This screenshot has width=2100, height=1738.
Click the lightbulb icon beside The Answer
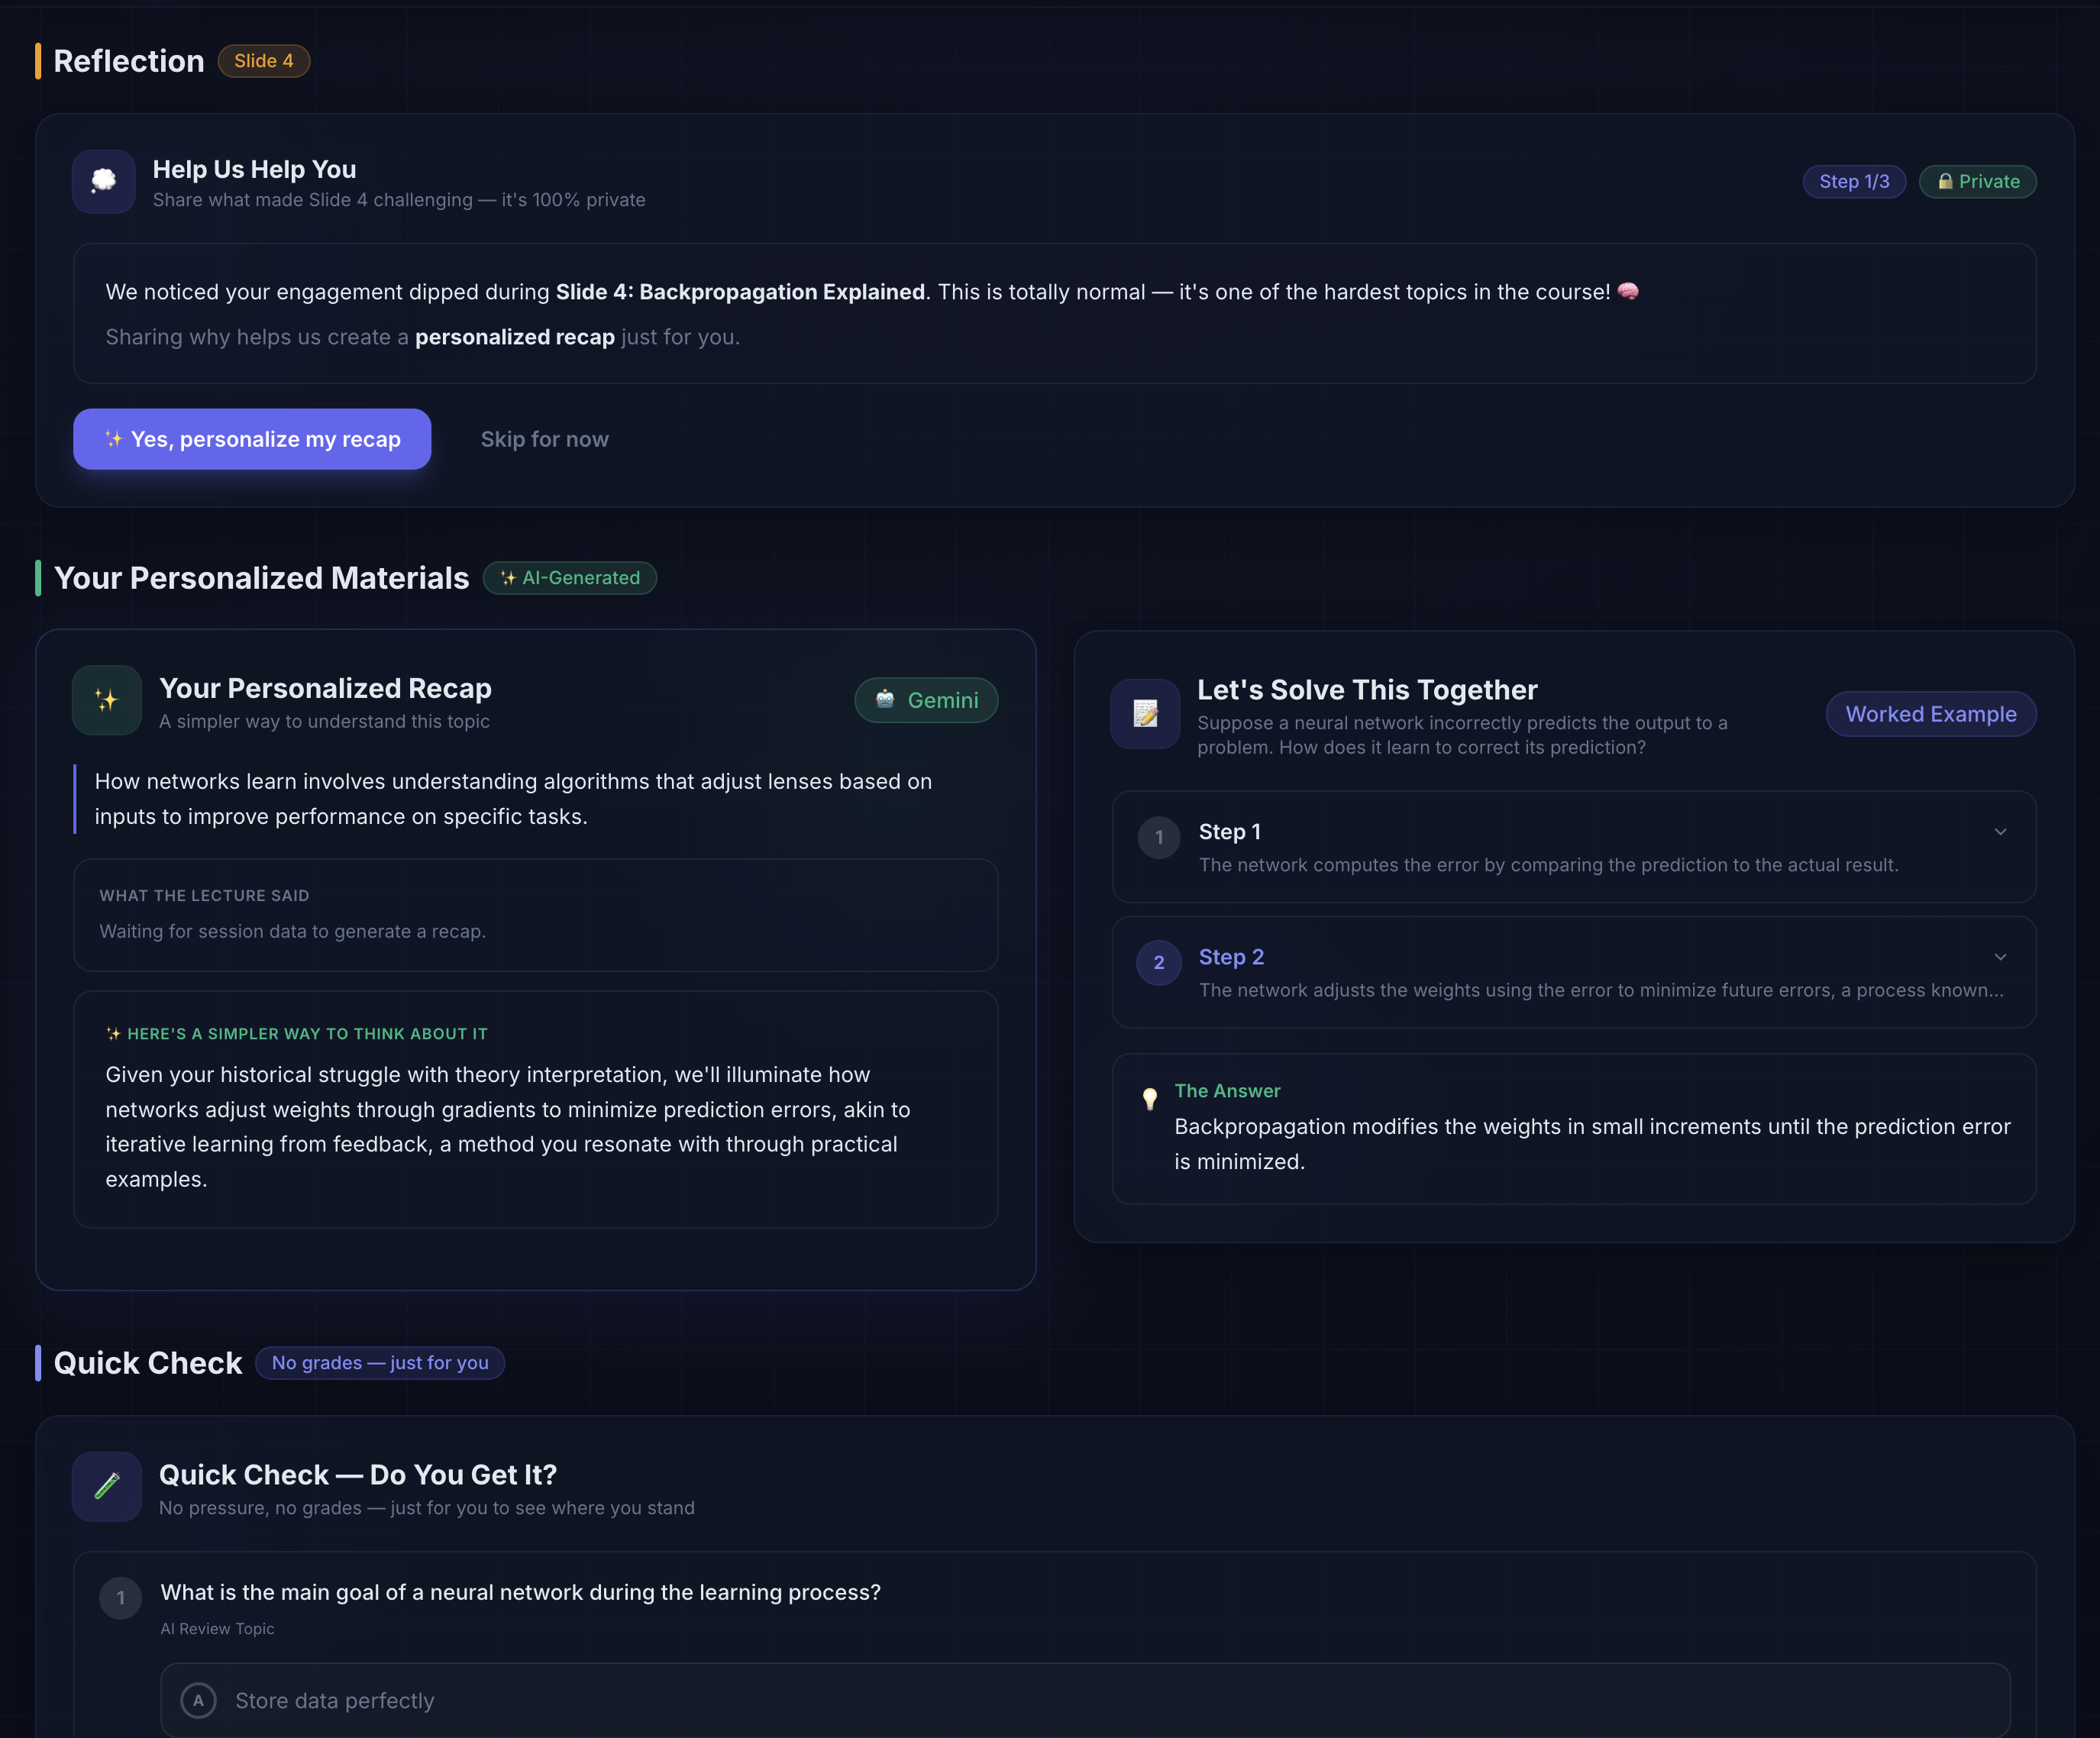pos(1150,1098)
